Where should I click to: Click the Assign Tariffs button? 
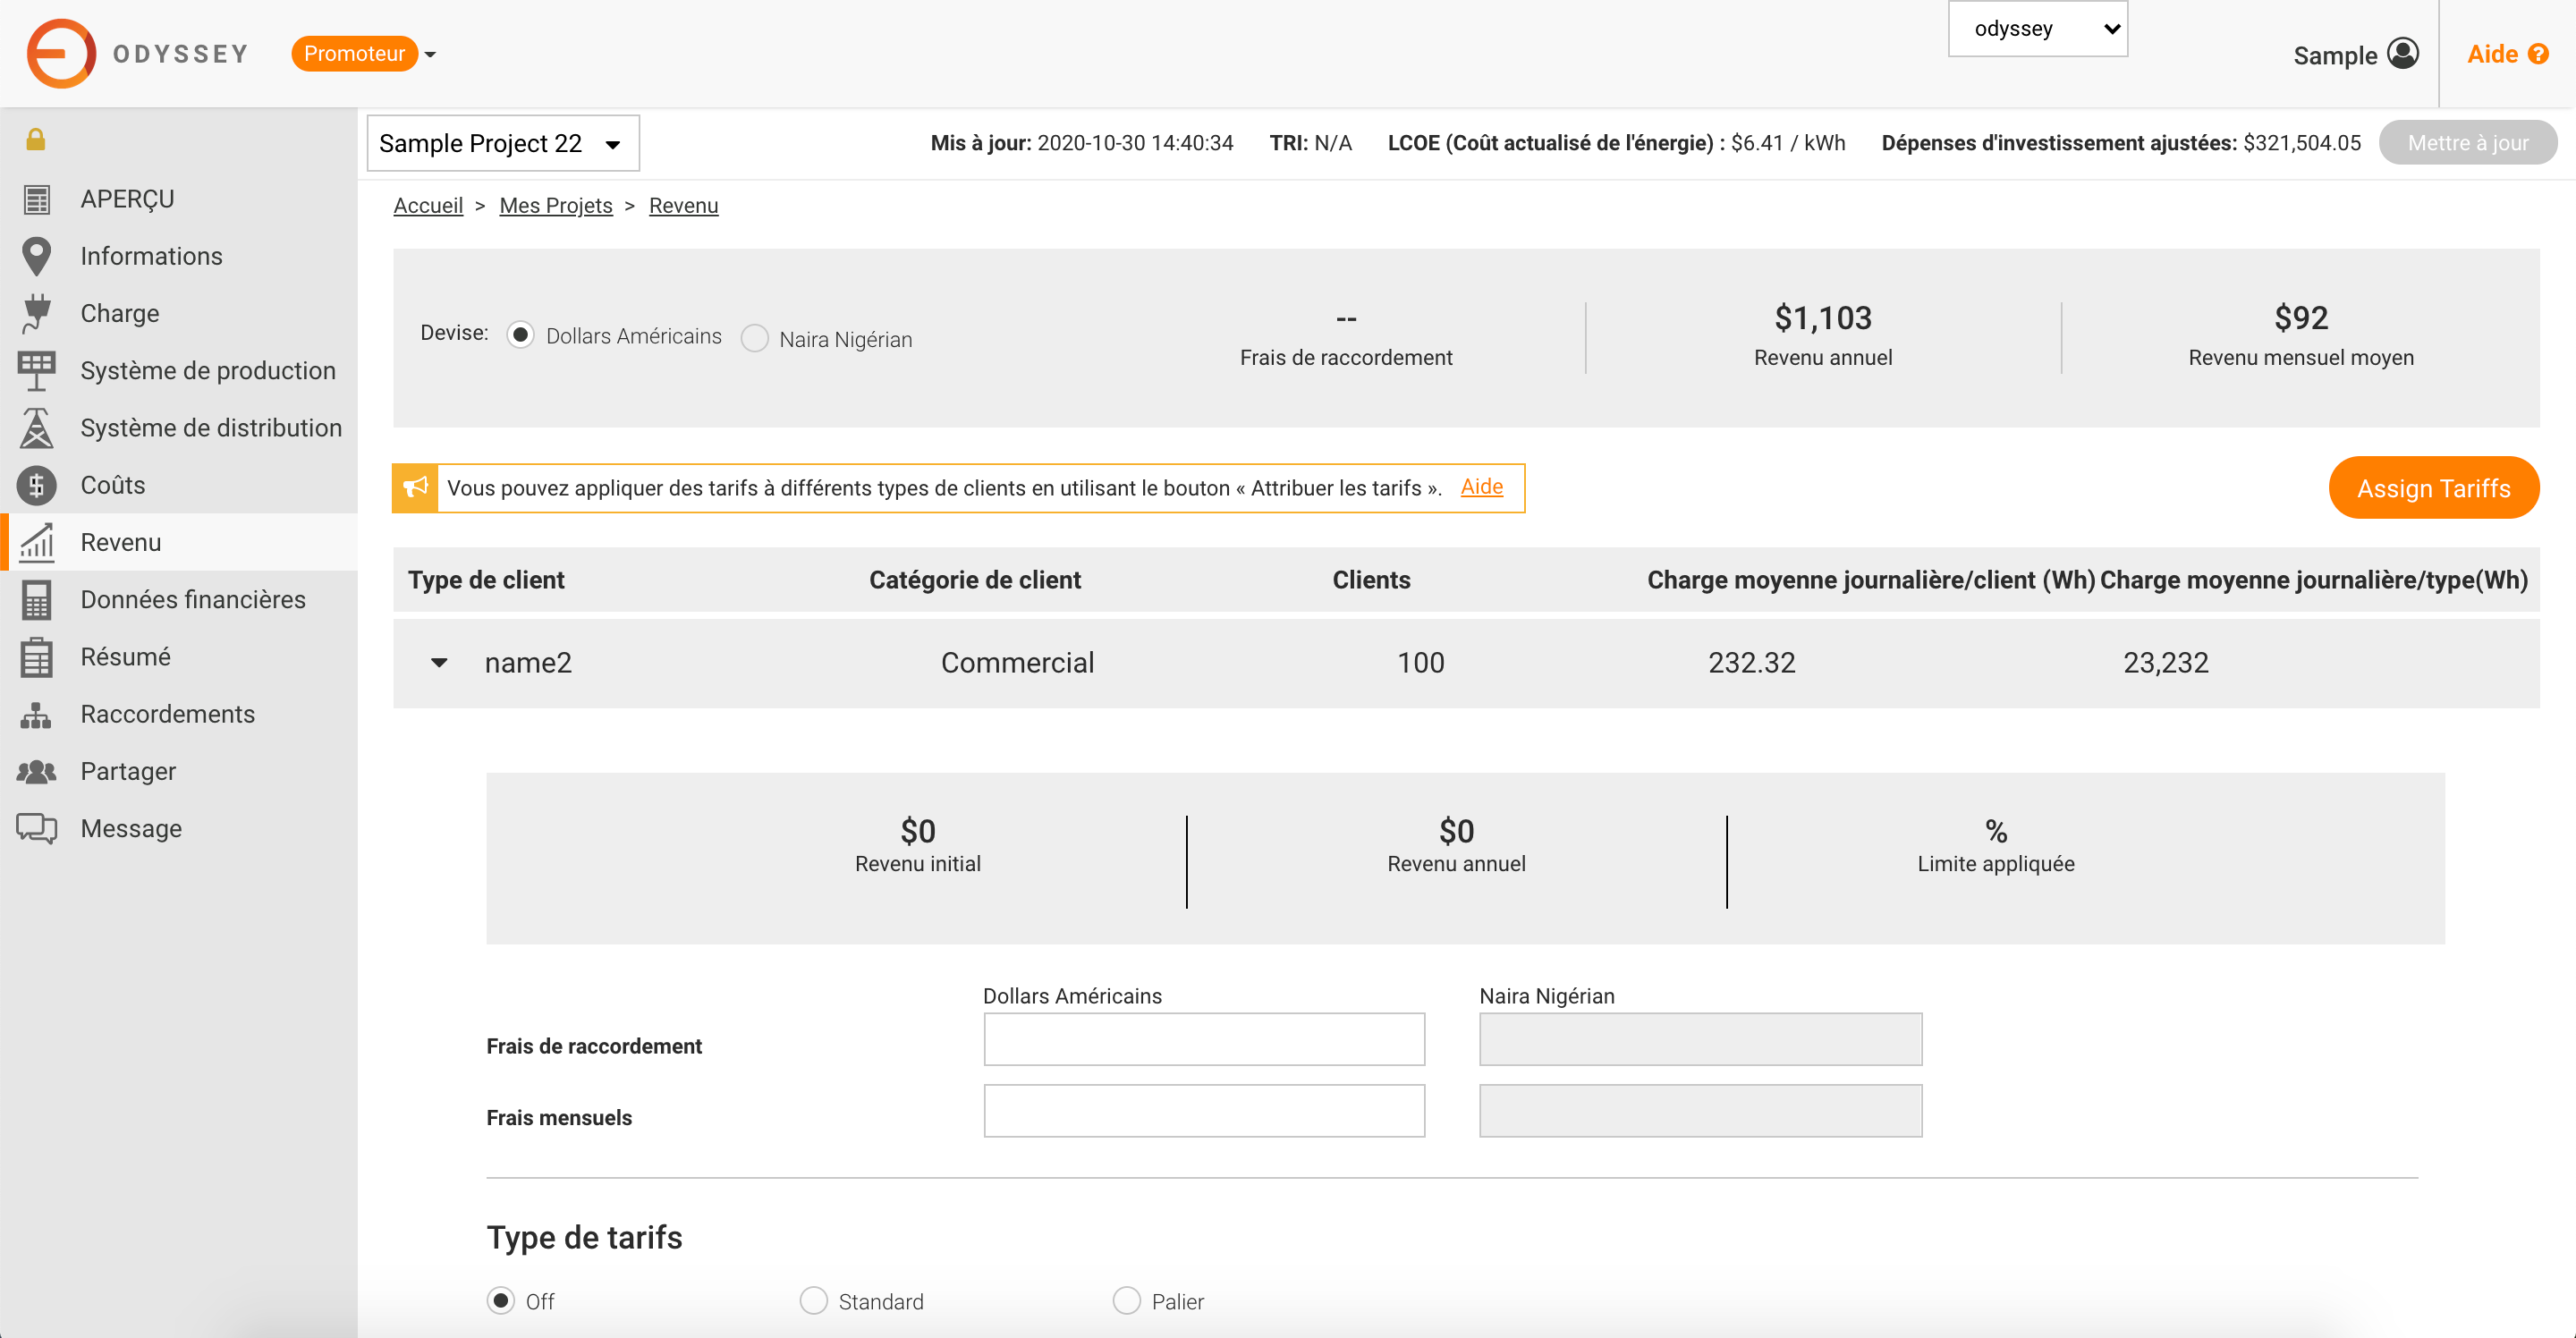(2433, 488)
